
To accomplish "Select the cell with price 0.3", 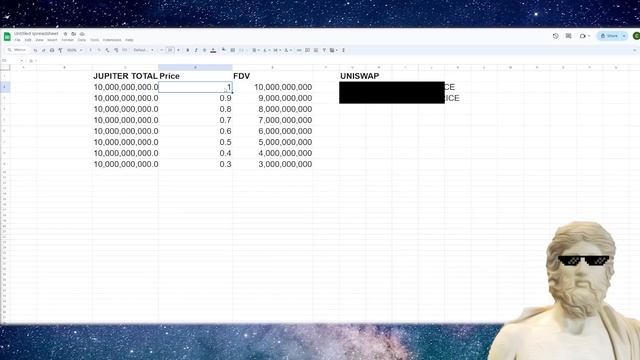I will click(196, 164).
